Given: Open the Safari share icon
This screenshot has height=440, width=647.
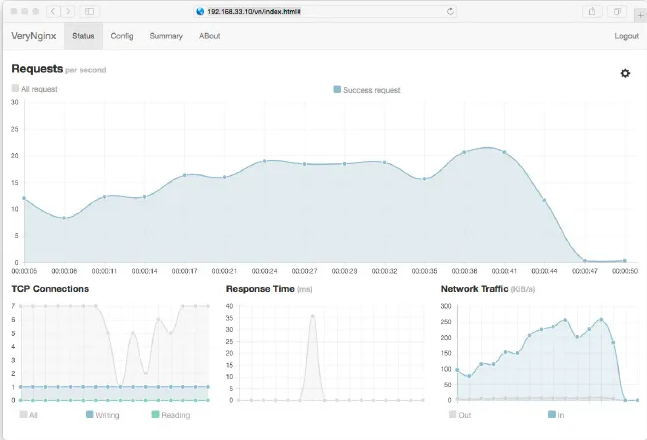Looking at the screenshot, I should [x=593, y=11].
